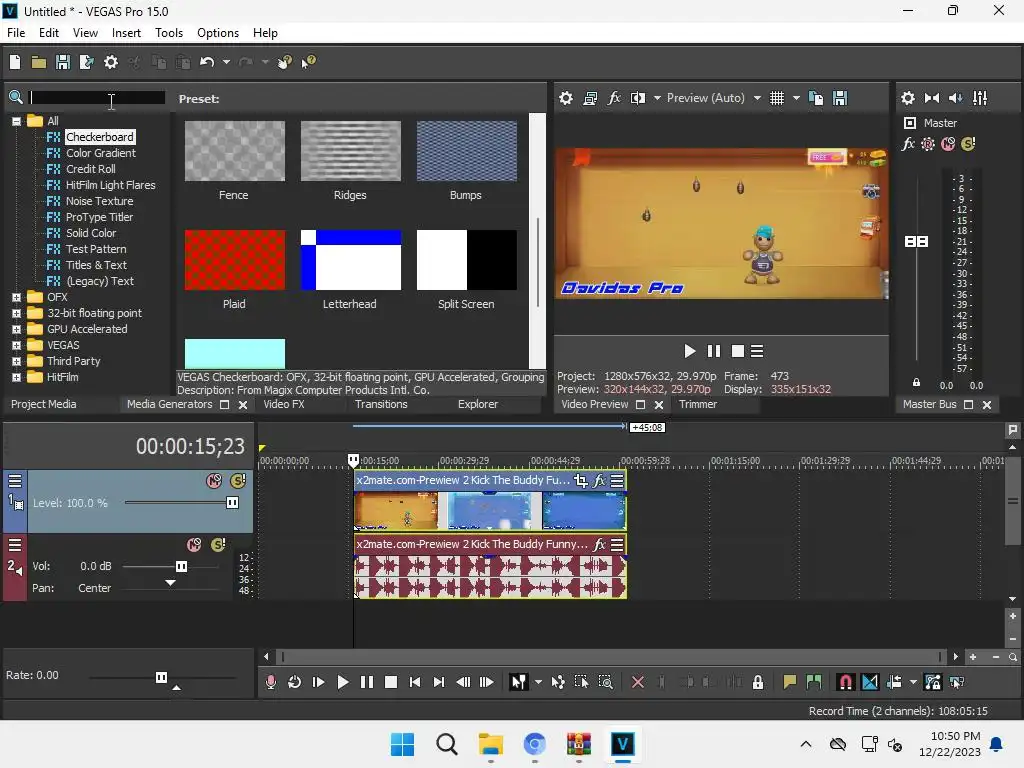
Task: Select the Plaid preset thumbnail
Action: [234, 260]
